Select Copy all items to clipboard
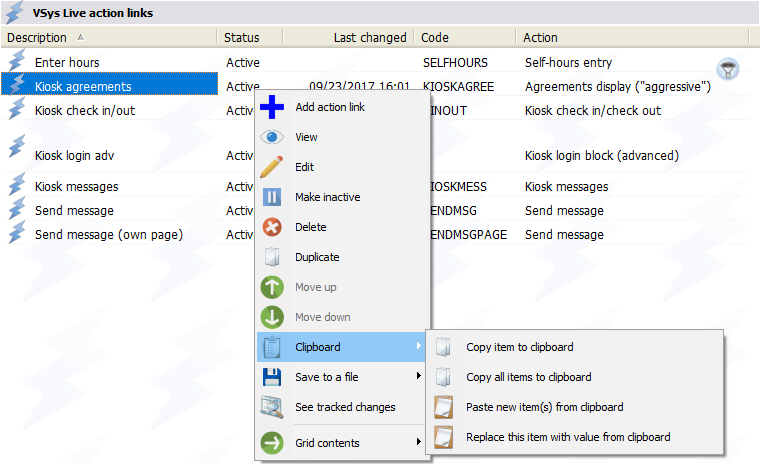761x464 pixels. tap(528, 377)
